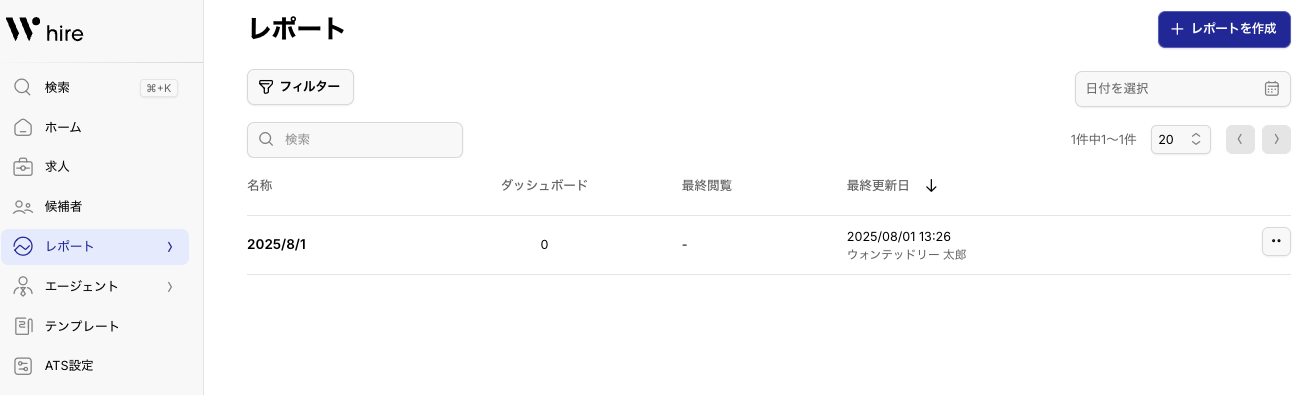The width and height of the screenshot is (1312, 395).
Task: Expand the エージェント sidebar chevron
Action: click(170, 287)
